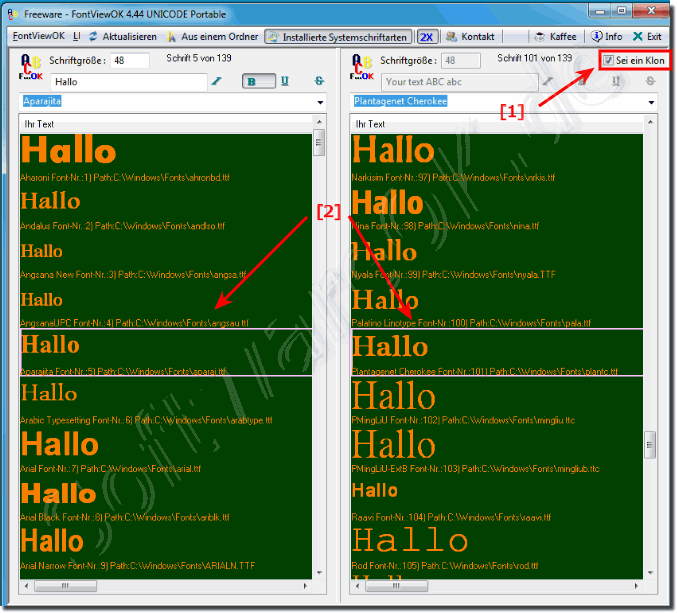Click Exit in the toolbar

click(647, 37)
